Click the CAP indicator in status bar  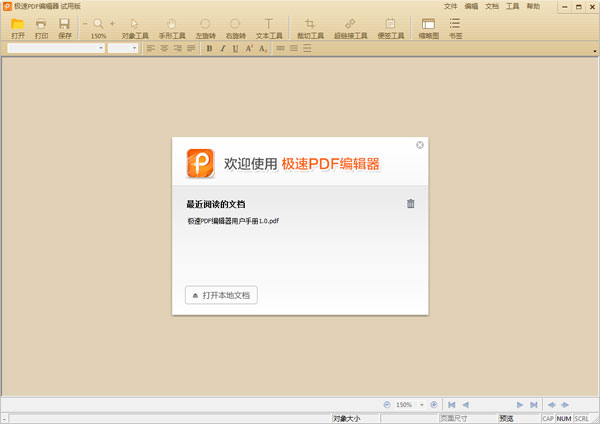(548, 419)
